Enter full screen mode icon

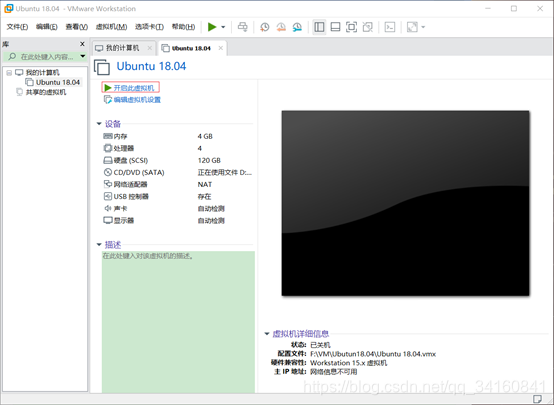[x=351, y=27]
